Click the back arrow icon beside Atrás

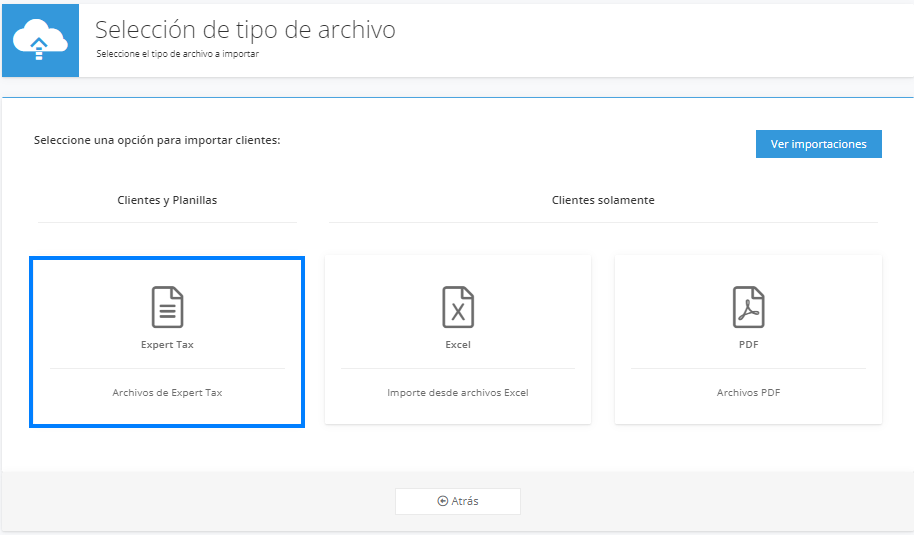coord(443,501)
